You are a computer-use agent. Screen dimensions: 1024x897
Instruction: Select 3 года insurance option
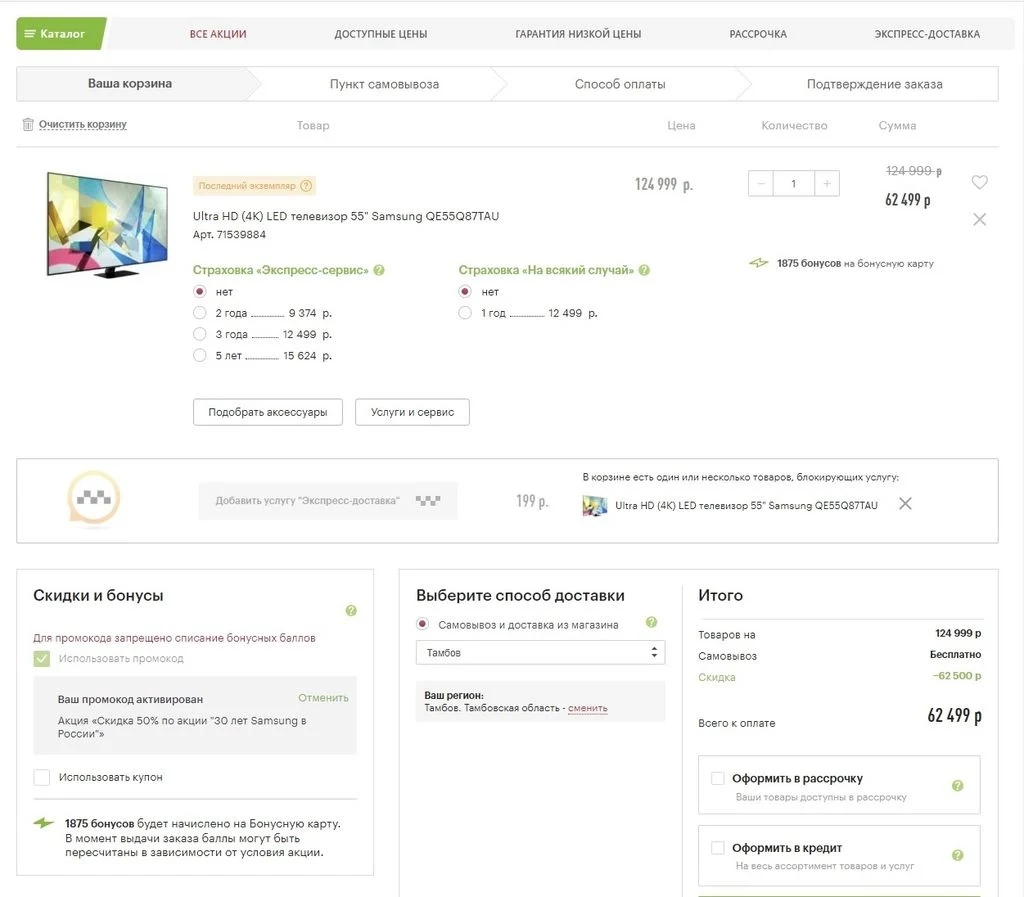[200, 334]
